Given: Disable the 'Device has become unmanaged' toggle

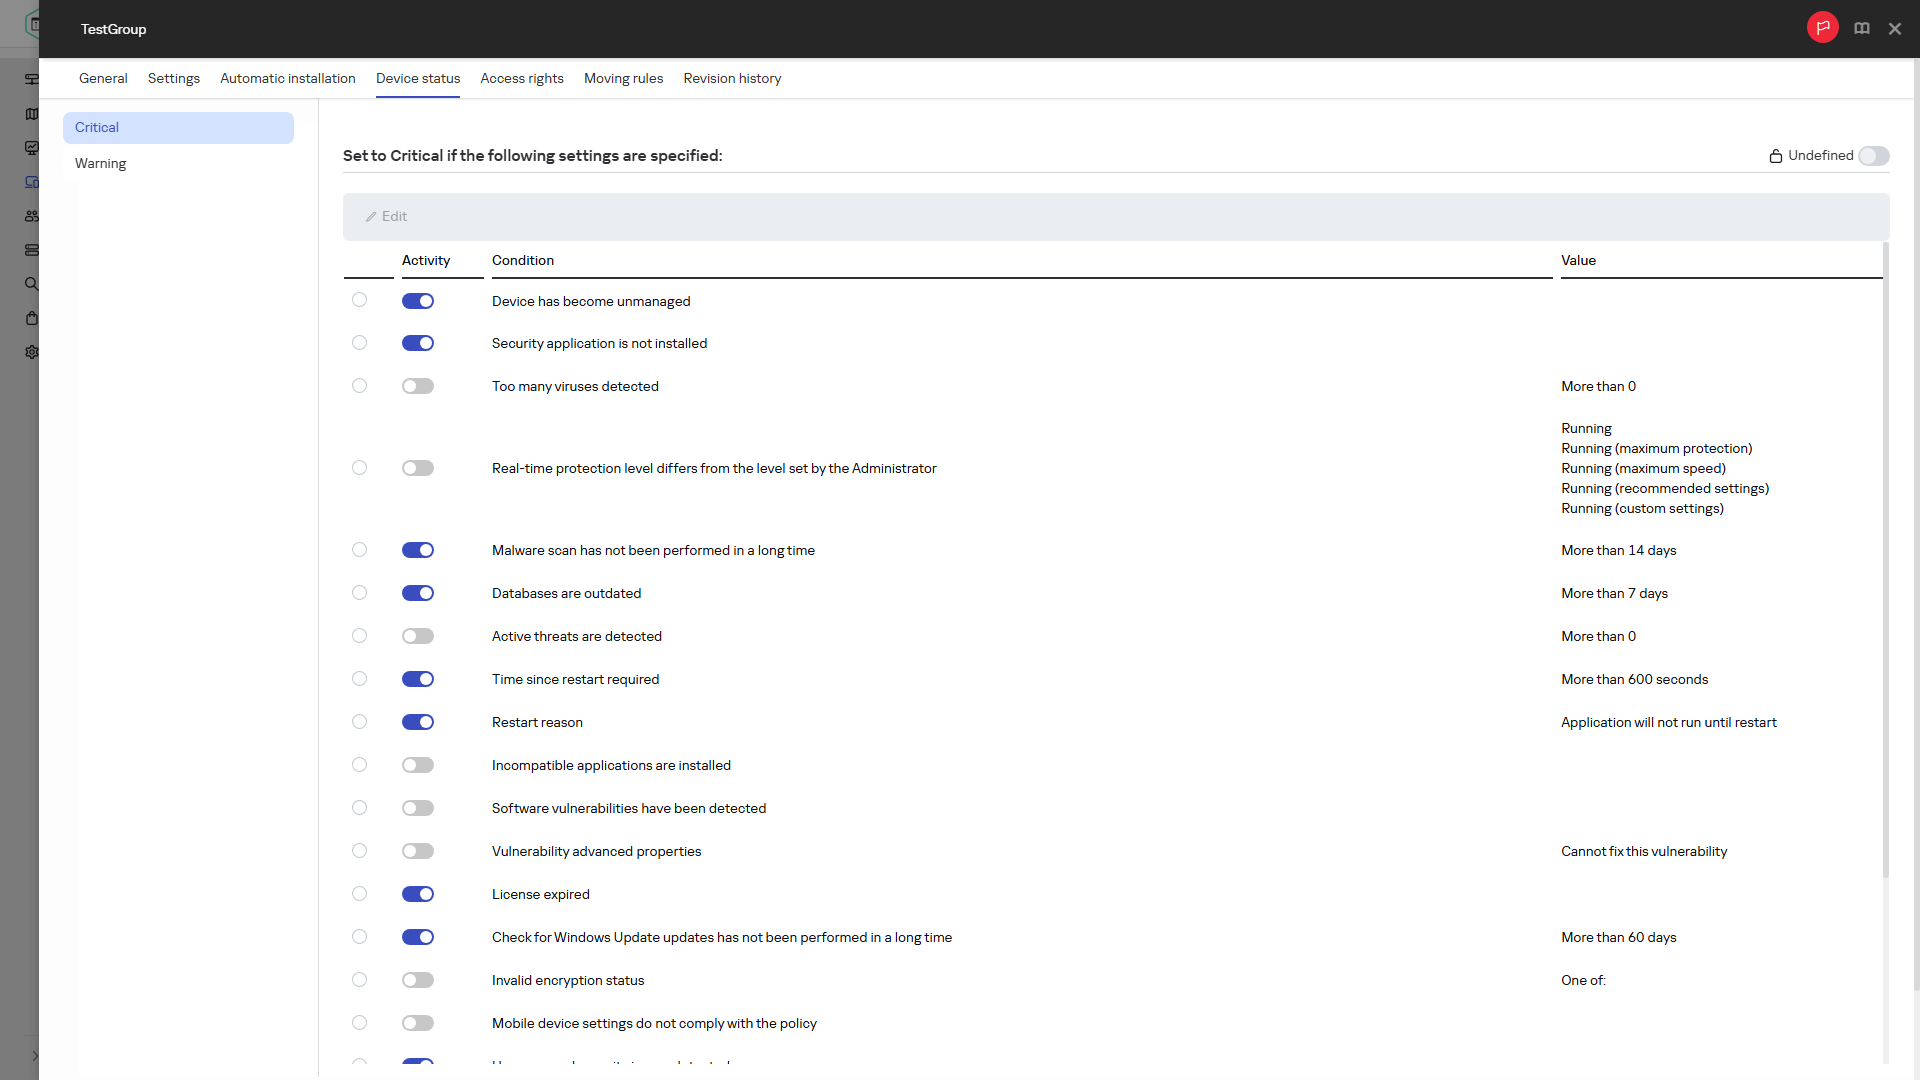Looking at the screenshot, I should click(418, 301).
